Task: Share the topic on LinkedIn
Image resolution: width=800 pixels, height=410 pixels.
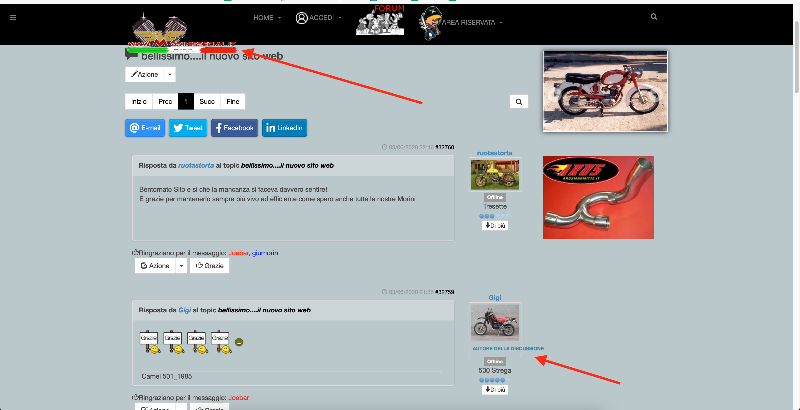Action: coord(284,128)
